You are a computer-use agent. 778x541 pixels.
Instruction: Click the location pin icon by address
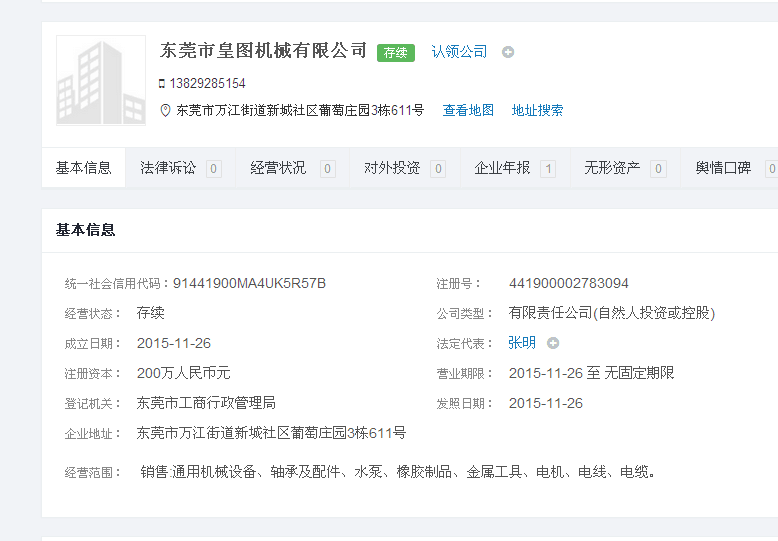pos(165,110)
